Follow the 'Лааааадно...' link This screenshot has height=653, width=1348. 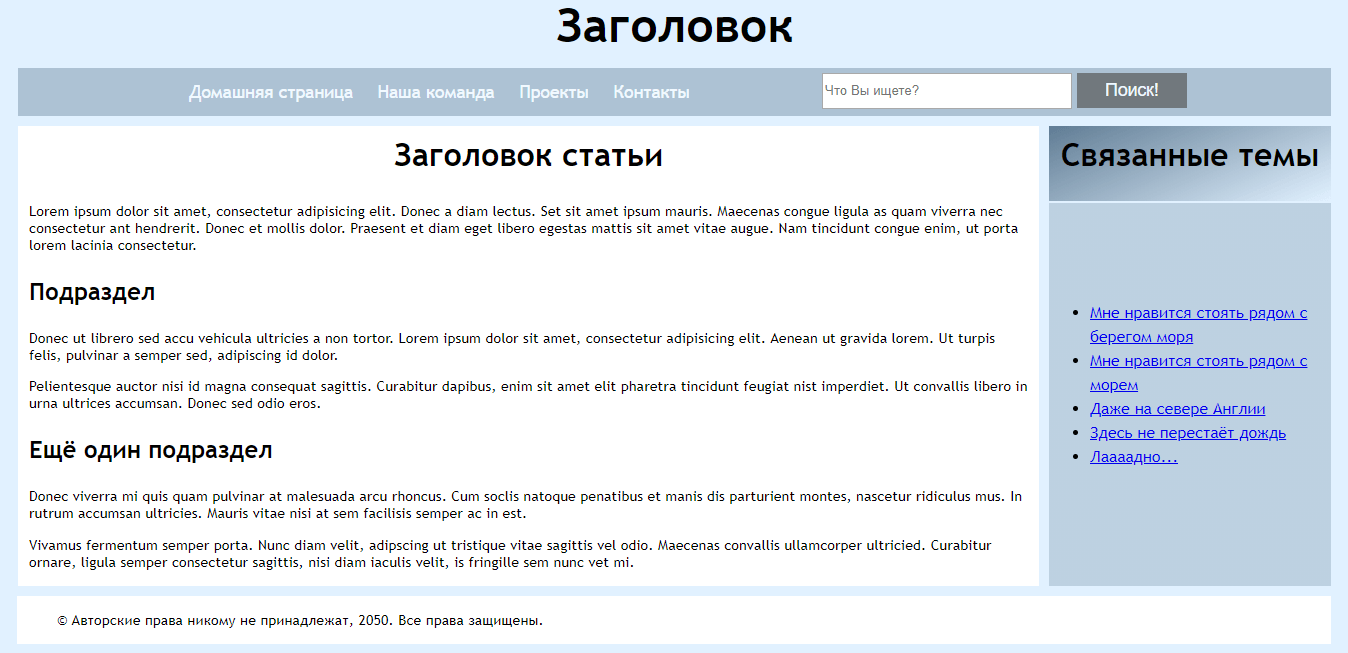coord(1133,457)
